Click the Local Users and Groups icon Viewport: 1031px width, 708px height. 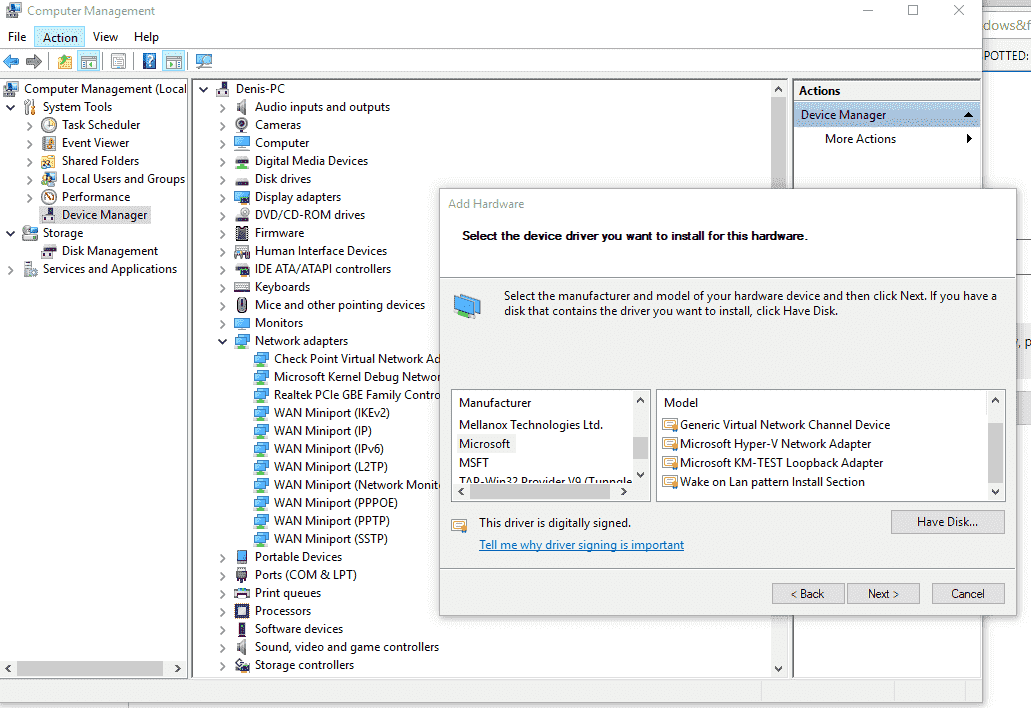(49, 179)
